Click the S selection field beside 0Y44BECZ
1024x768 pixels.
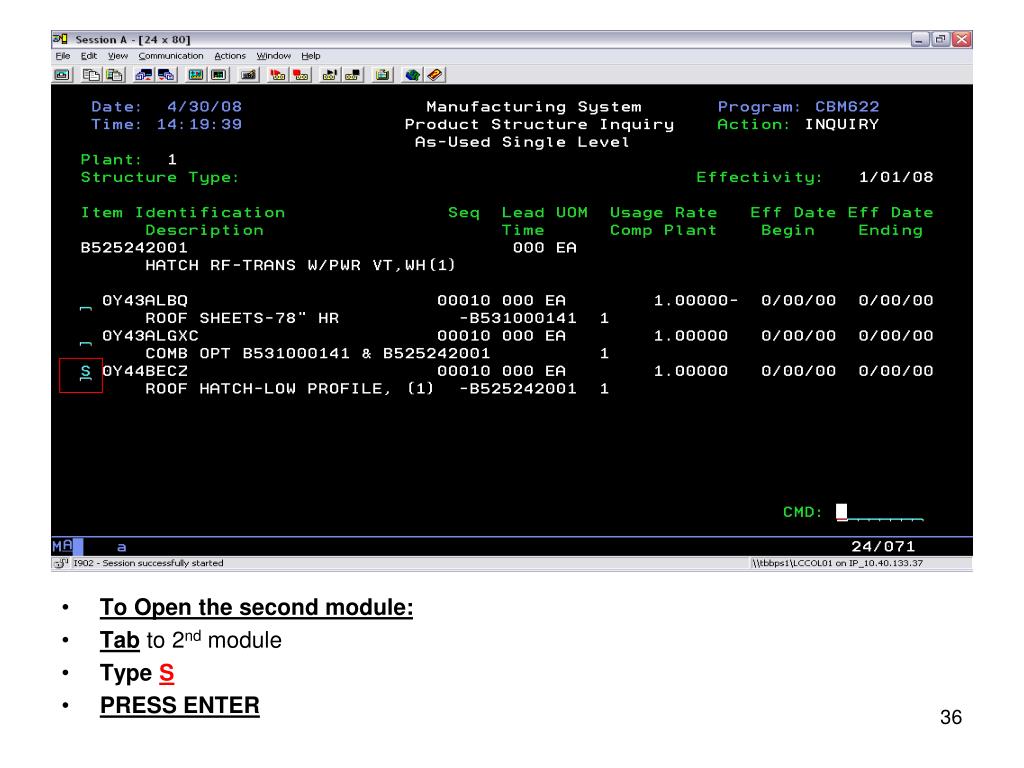point(86,372)
